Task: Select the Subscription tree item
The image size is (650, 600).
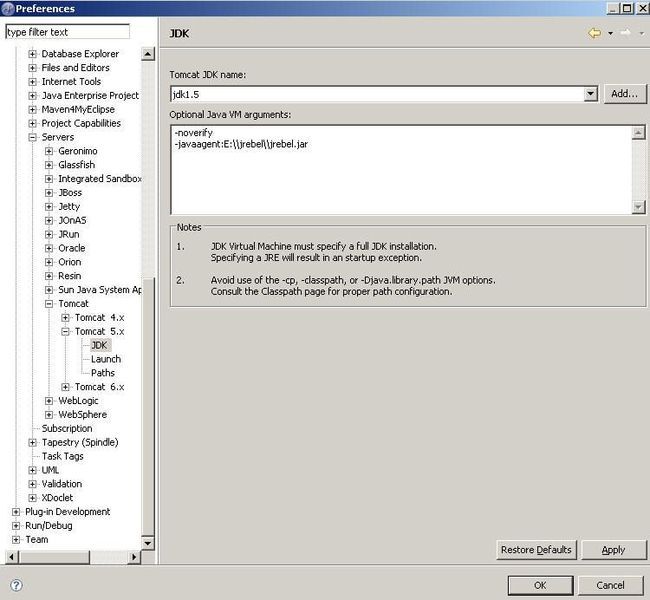Action: (x=67, y=428)
